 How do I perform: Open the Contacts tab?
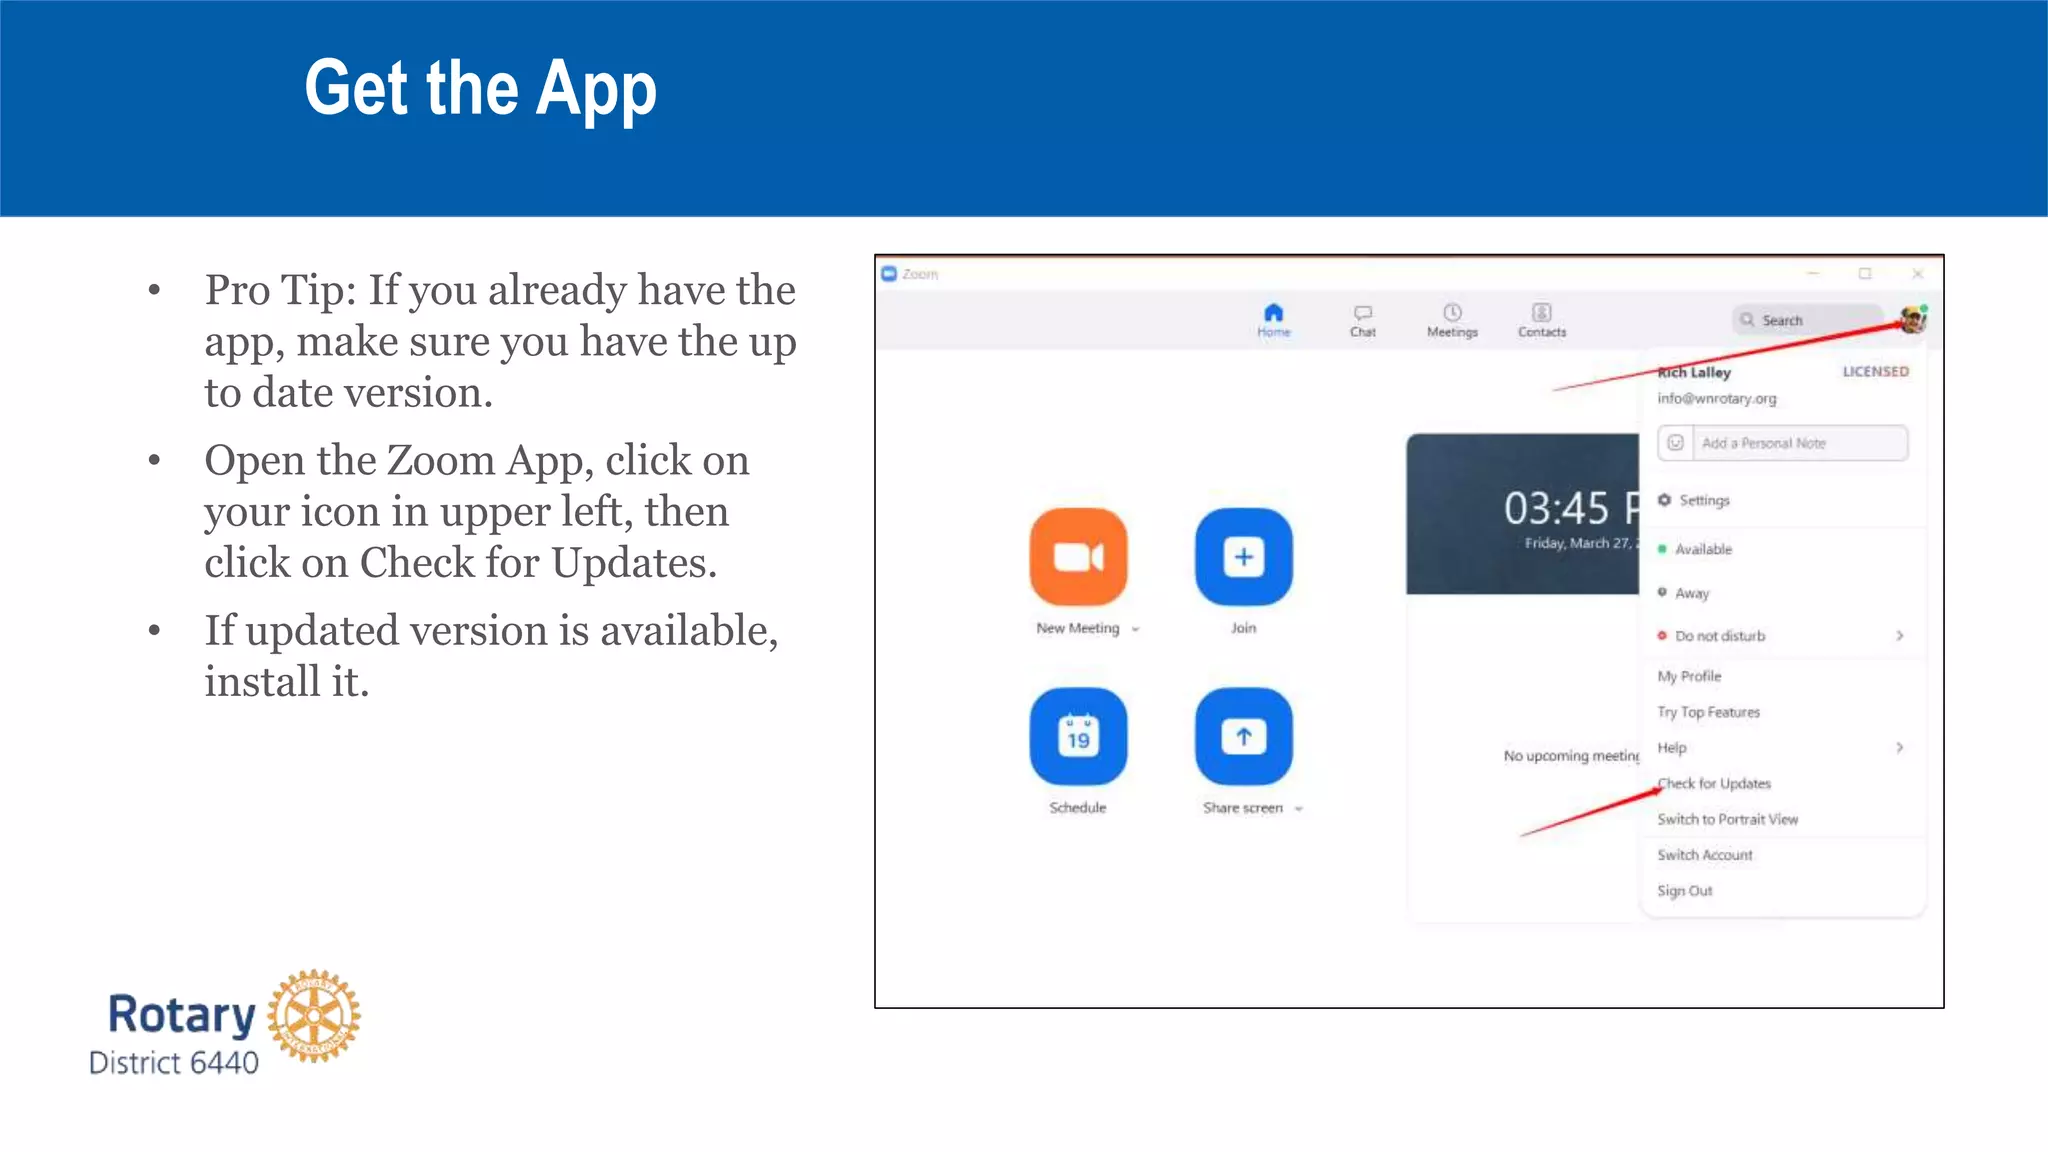tap(1542, 321)
